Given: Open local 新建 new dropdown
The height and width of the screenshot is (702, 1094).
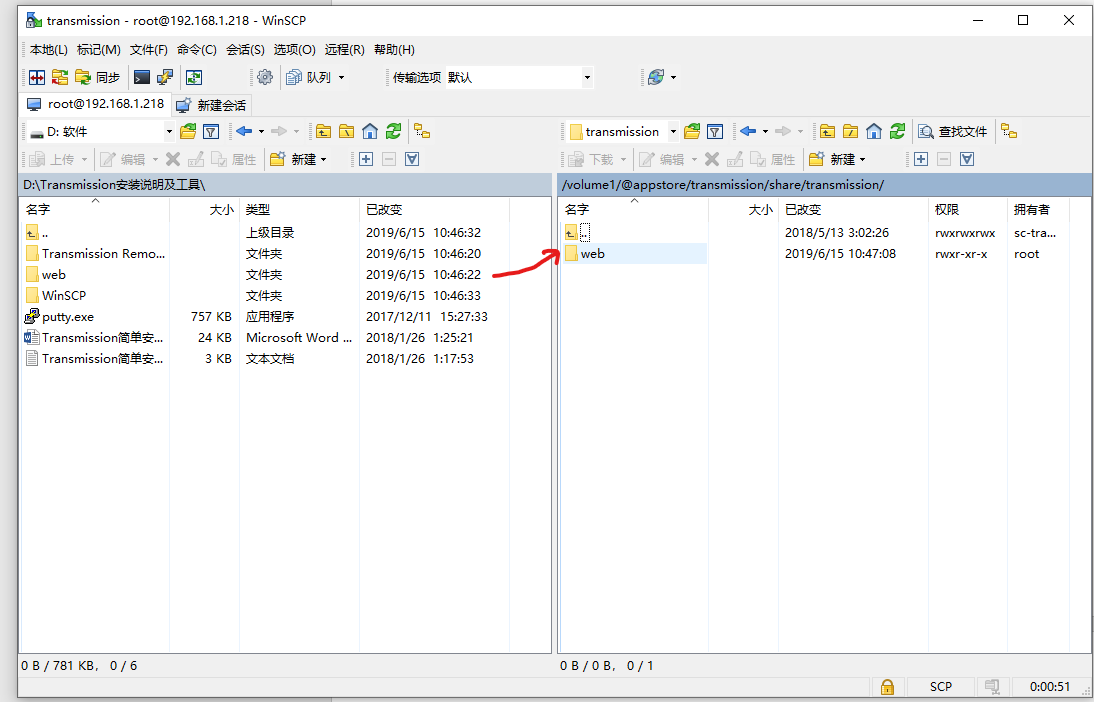Looking at the screenshot, I should click(299, 160).
